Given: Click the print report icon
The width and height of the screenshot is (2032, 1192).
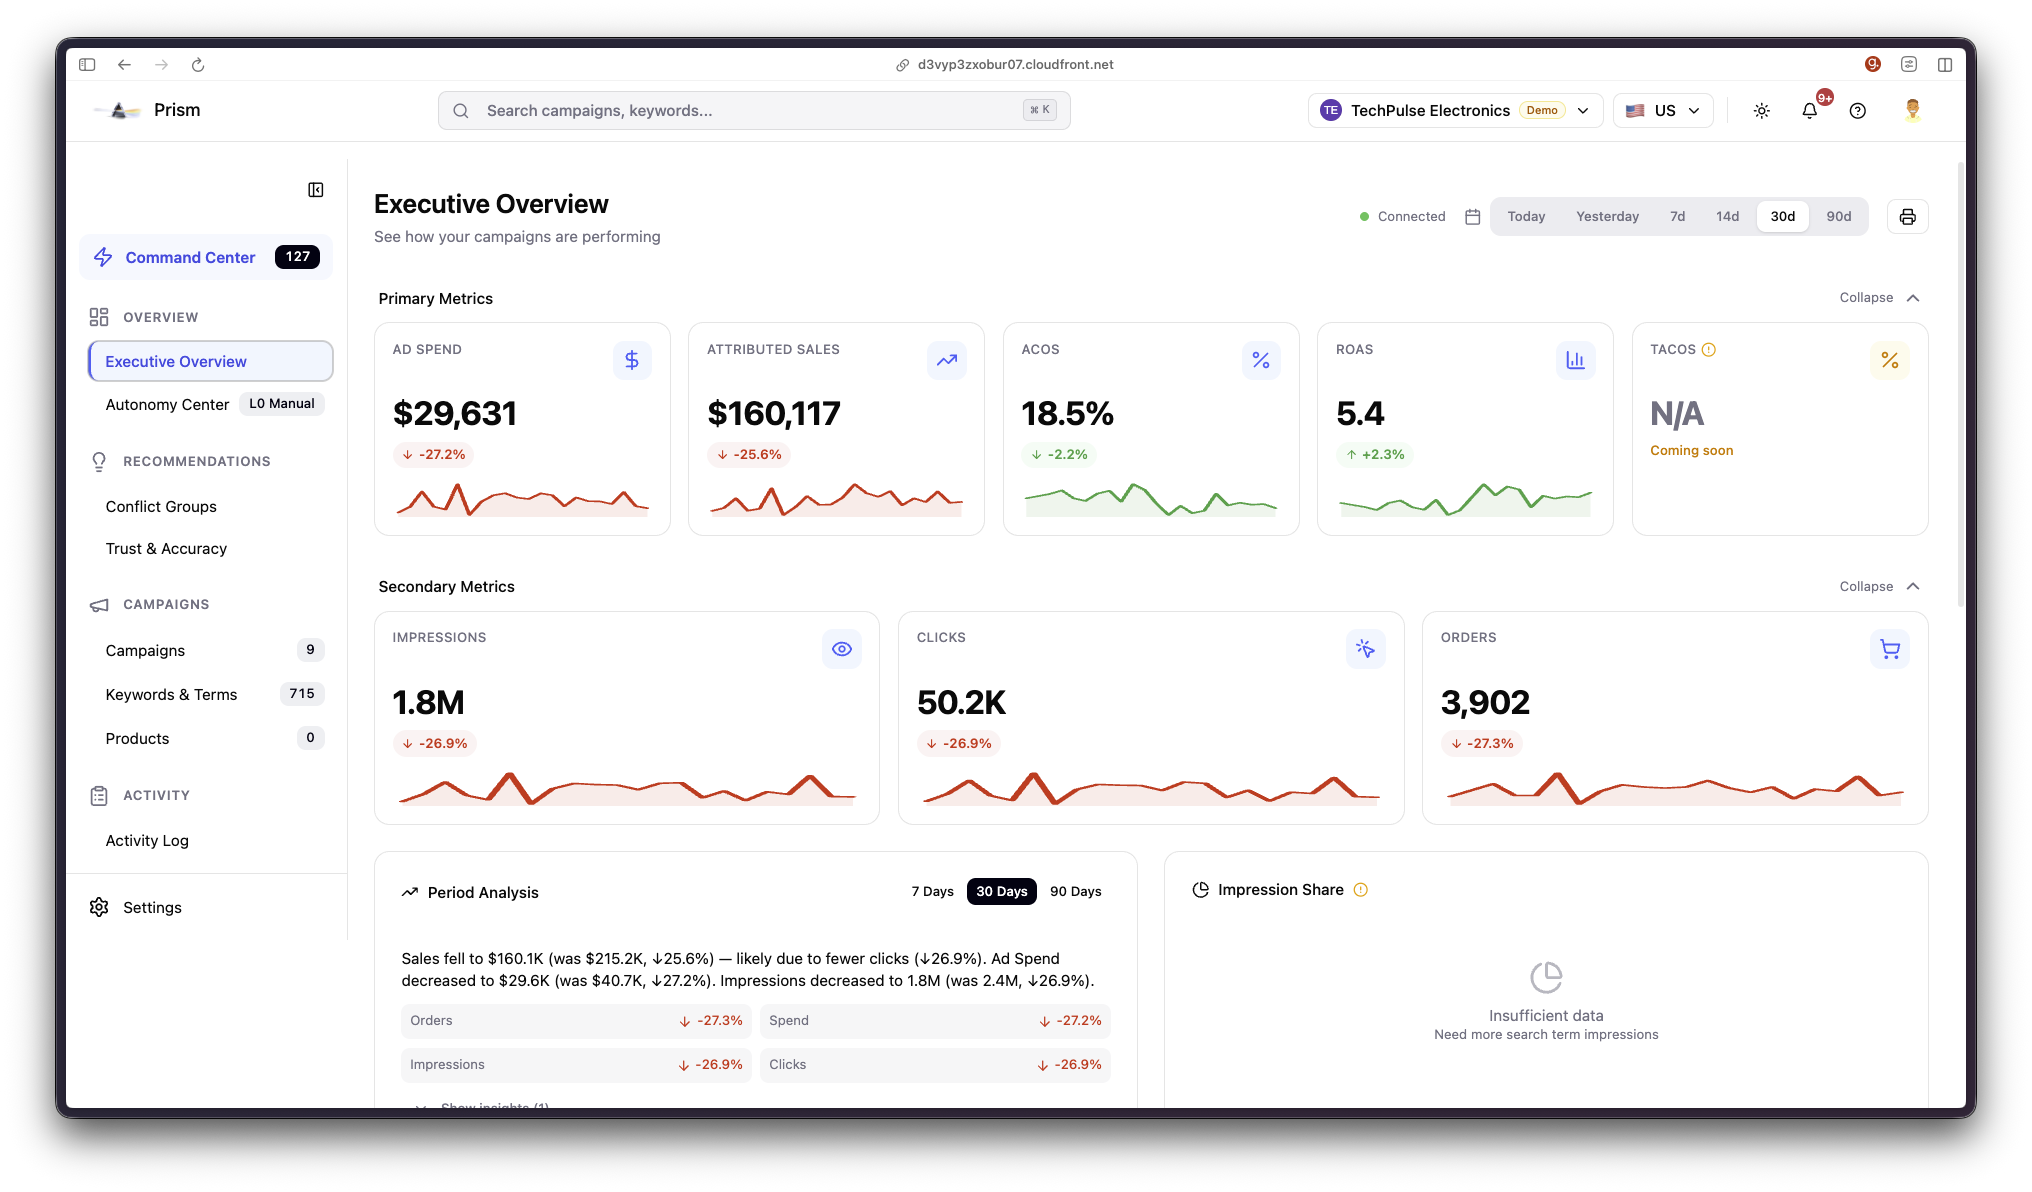Looking at the screenshot, I should tap(1907, 217).
